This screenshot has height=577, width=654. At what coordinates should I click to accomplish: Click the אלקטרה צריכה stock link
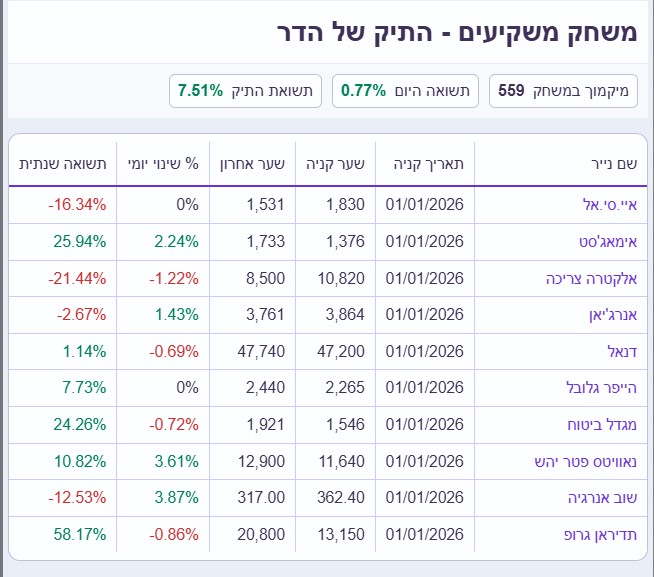pyautogui.click(x=595, y=278)
